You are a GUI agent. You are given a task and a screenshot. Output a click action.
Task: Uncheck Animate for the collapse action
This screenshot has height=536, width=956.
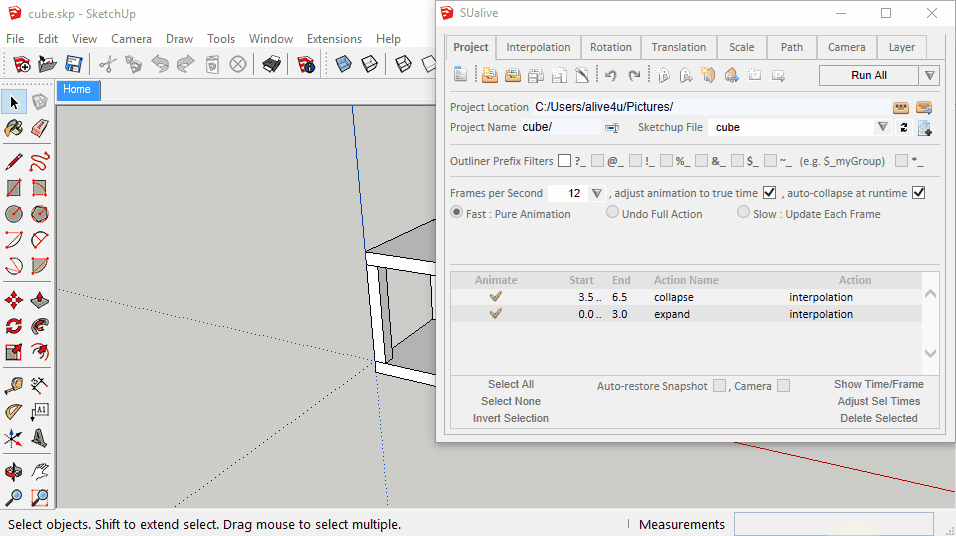(x=496, y=296)
